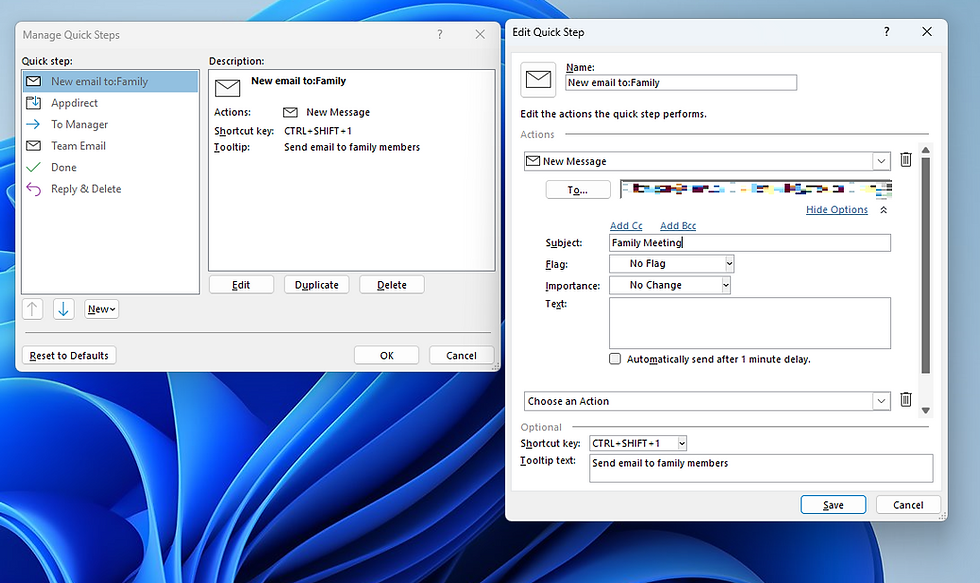
Task: Click the actions list scrollbar thumb
Action: 926,265
